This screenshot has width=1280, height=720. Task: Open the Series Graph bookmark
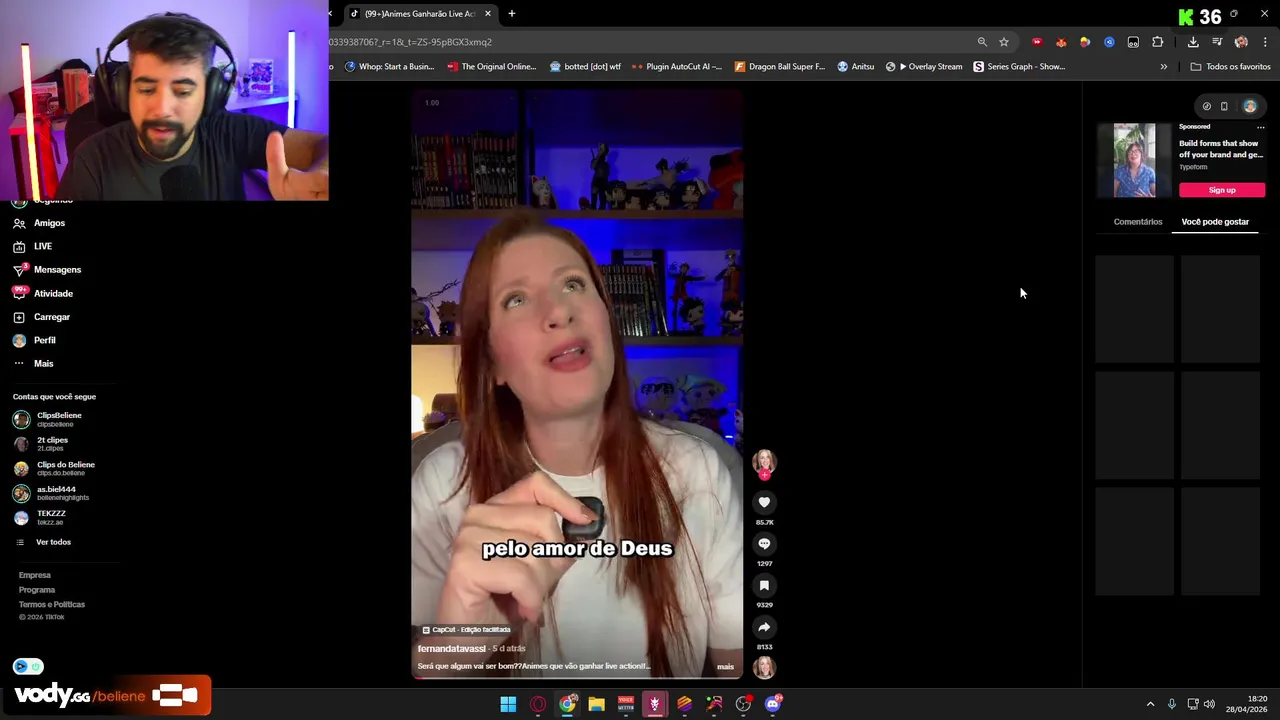point(1019,67)
